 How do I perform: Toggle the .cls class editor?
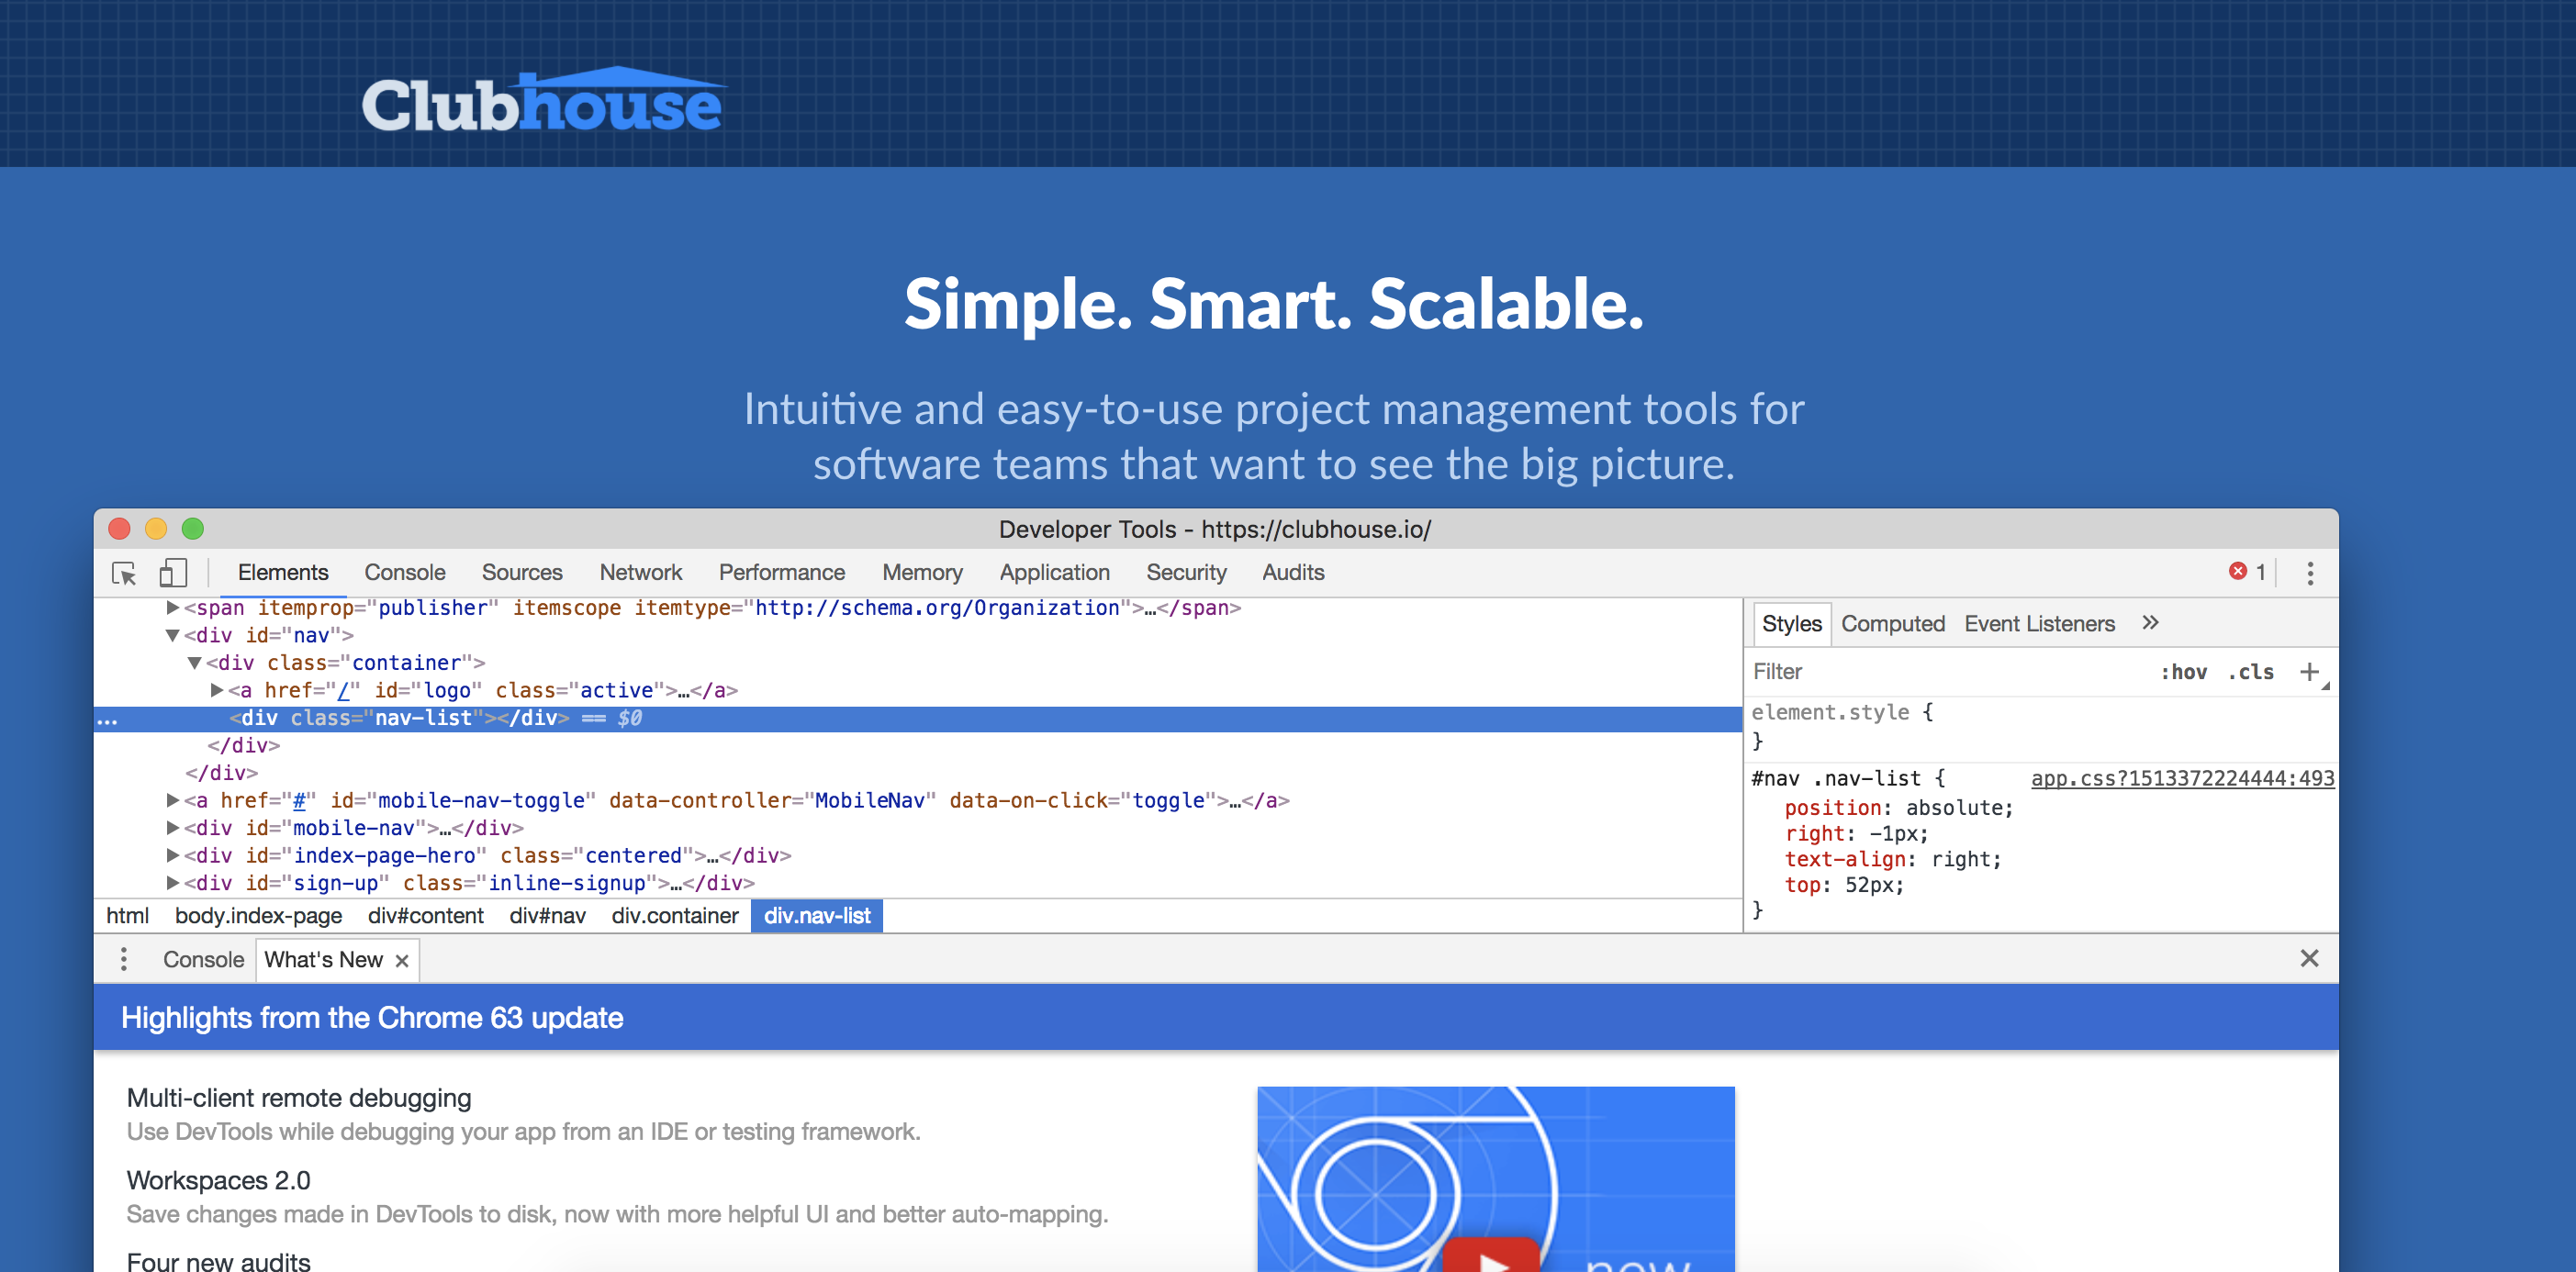2250,672
